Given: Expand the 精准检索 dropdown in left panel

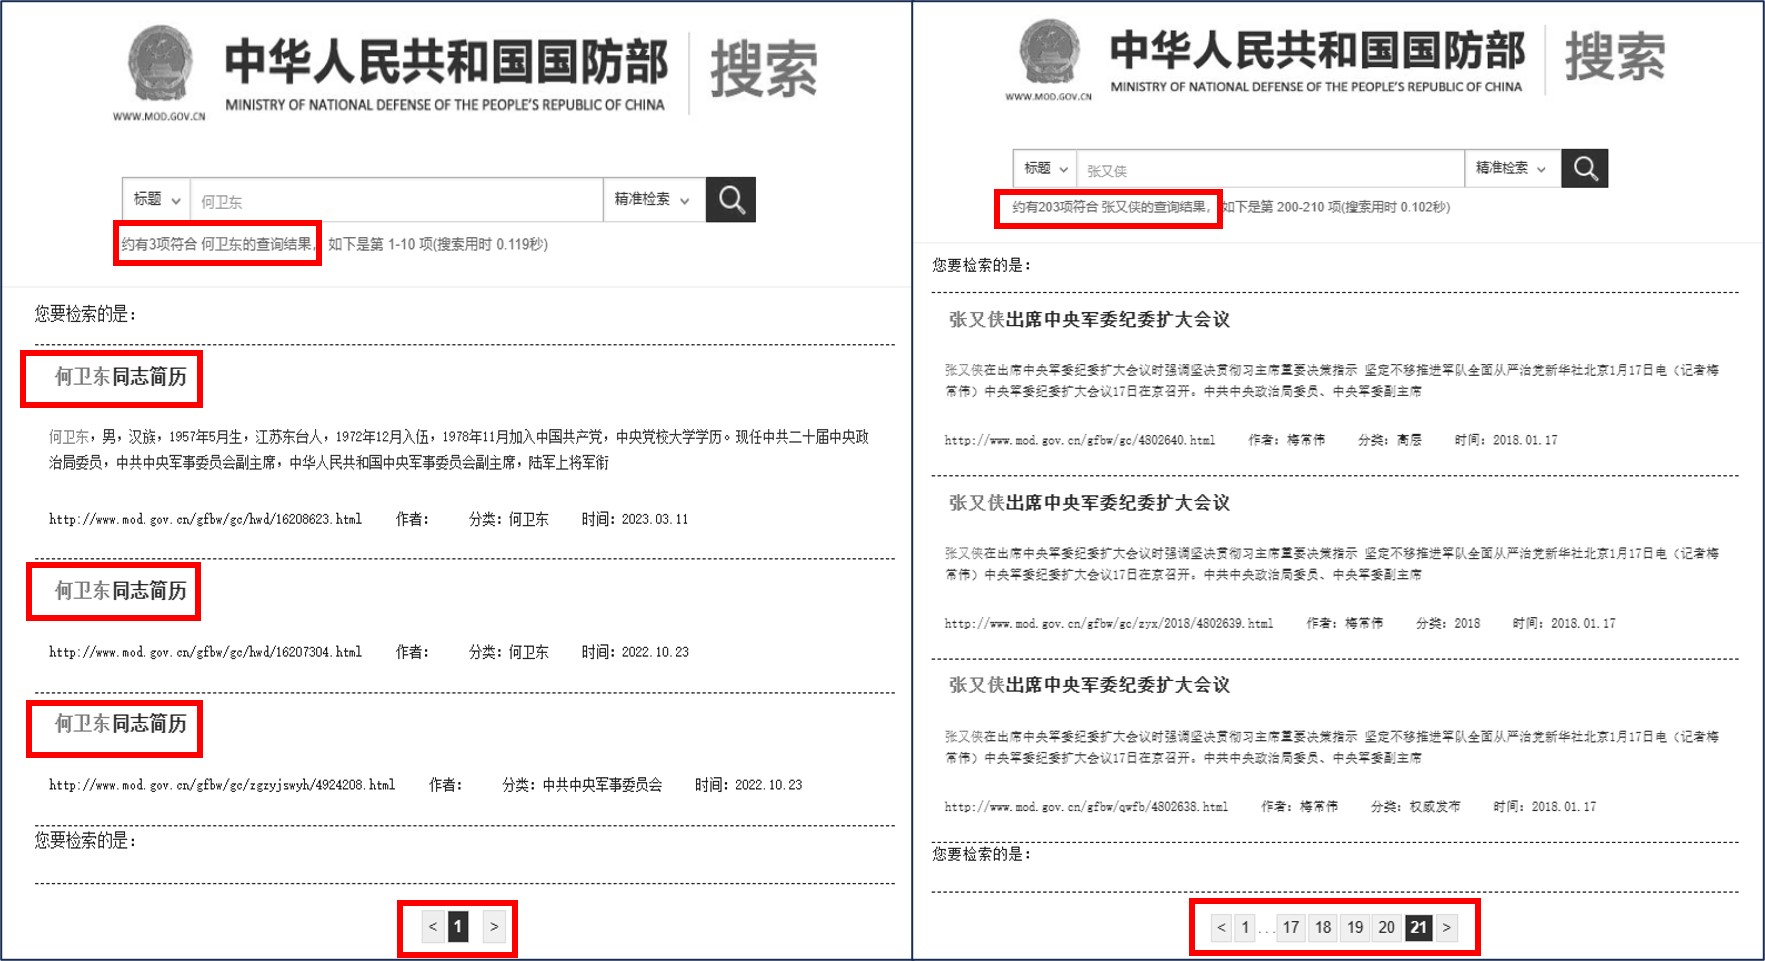Looking at the screenshot, I should click(652, 200).
